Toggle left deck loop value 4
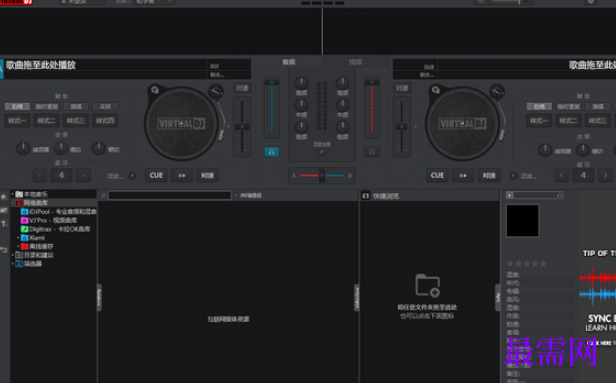This screenshot has height=383, width=616. click(61, 175)
